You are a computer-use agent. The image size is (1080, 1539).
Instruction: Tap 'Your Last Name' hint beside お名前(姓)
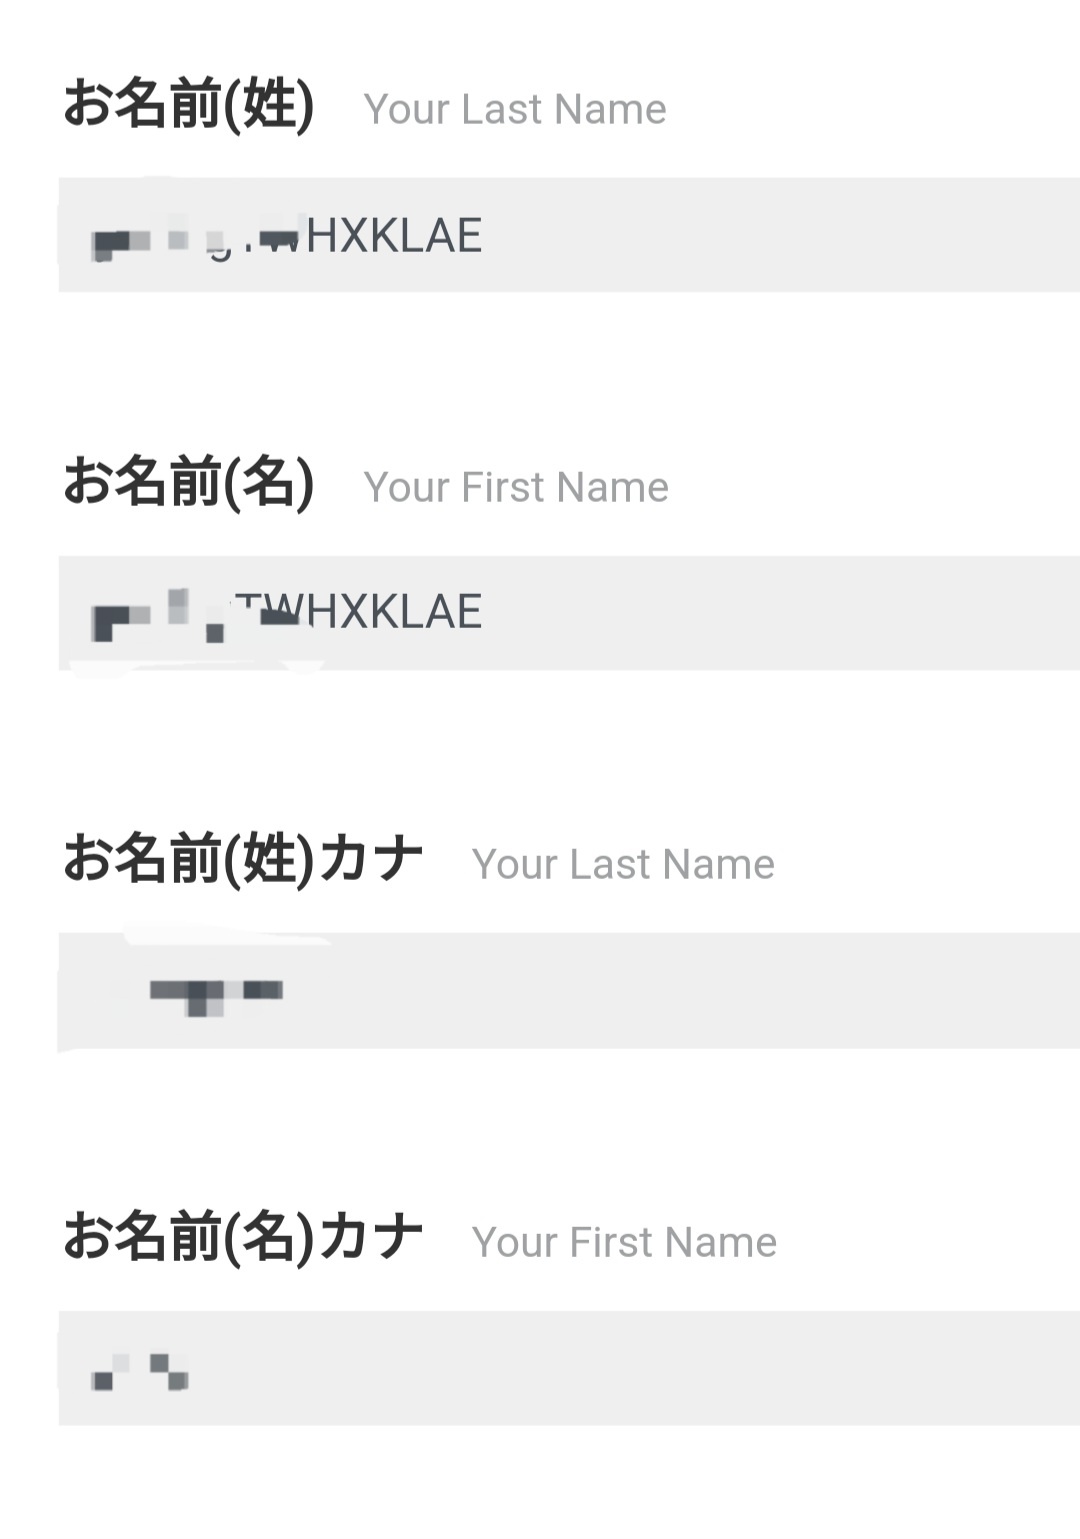tap(515, 109)
